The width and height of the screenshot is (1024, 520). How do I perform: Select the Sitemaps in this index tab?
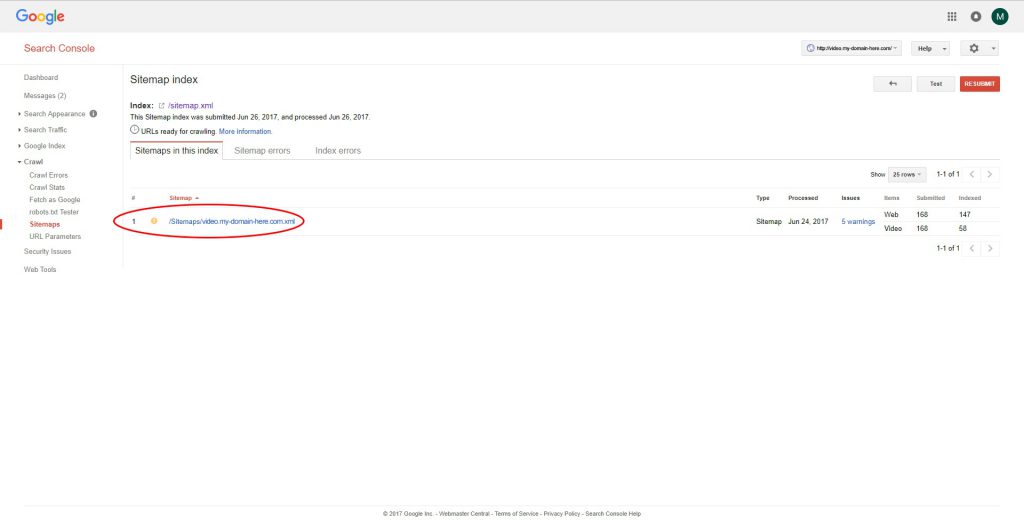click(176, 150)
